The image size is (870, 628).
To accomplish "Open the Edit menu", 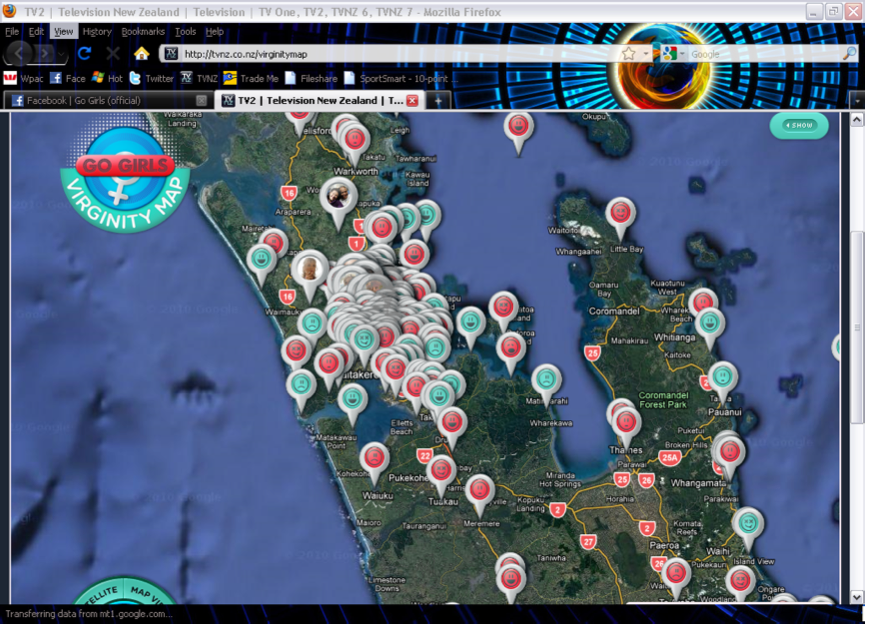I will click(x=37, y=32).
